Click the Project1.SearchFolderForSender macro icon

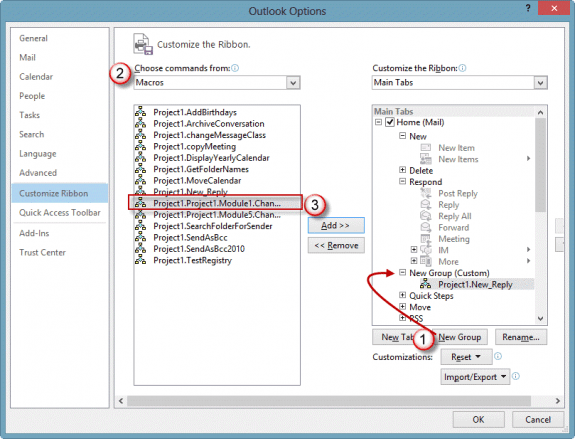click(x=140, y=225)
